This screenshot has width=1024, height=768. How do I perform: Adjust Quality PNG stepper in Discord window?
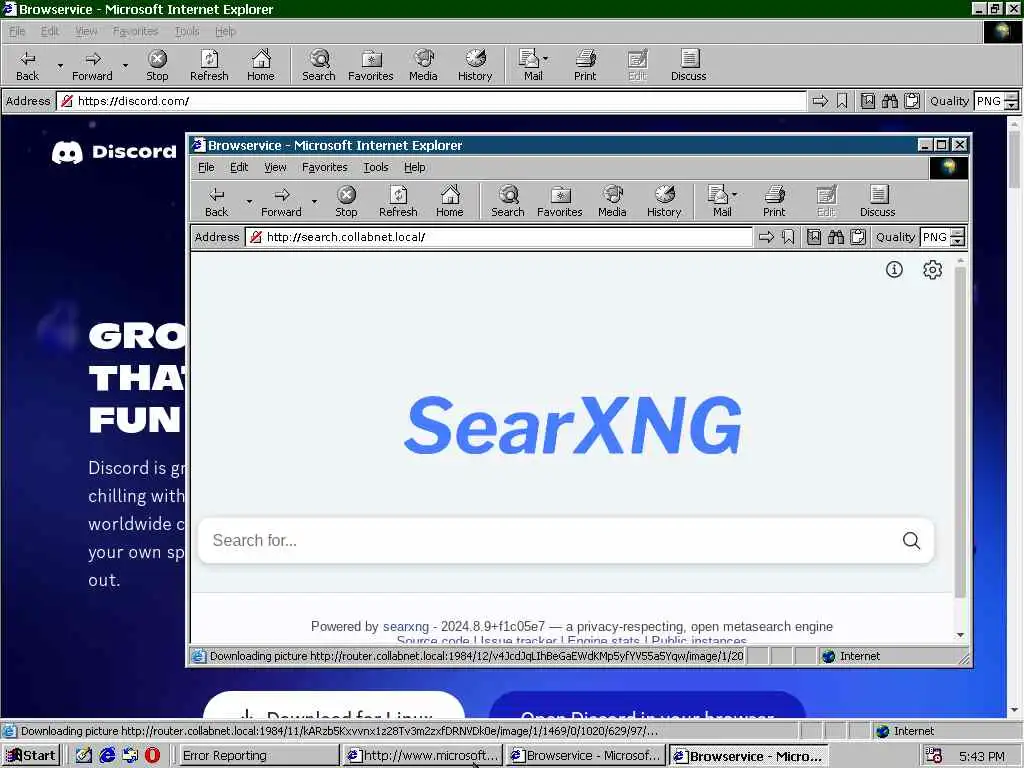pyautogui.click(x=1012, y=101)
